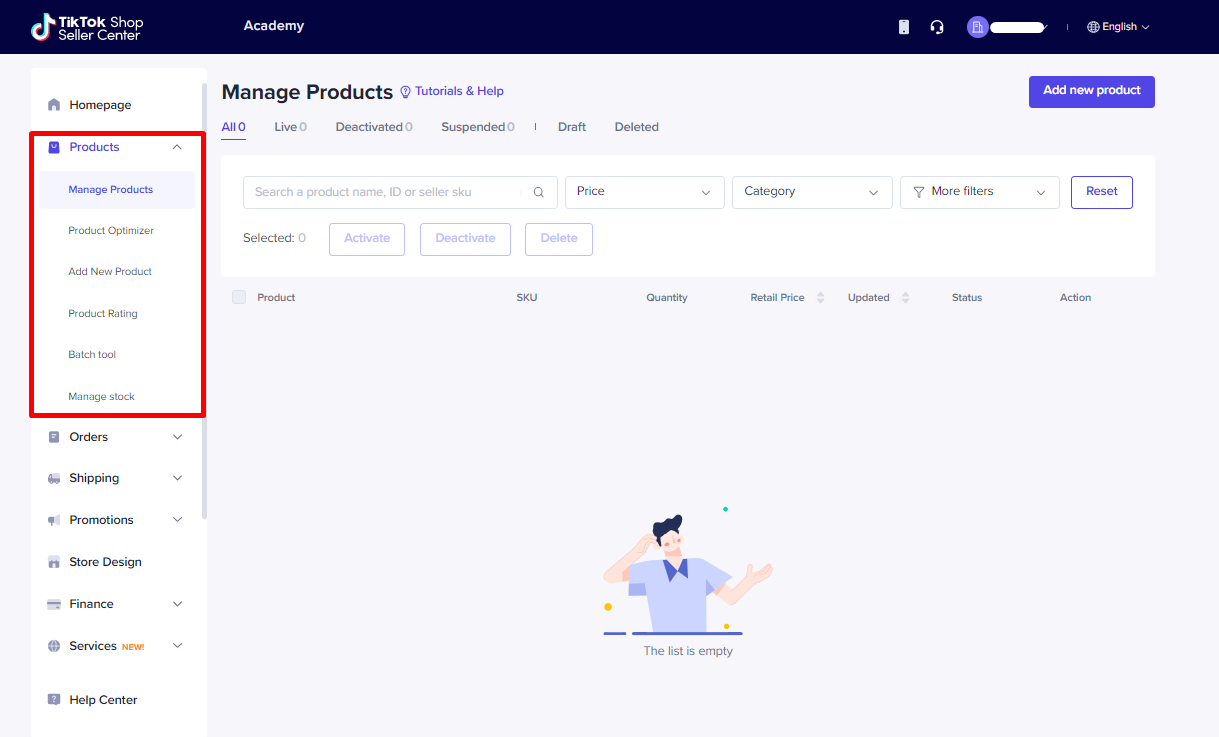Click the Help Center icon
The height and width of the screenshot is (737, 1219).
click(x=53, y=699)
